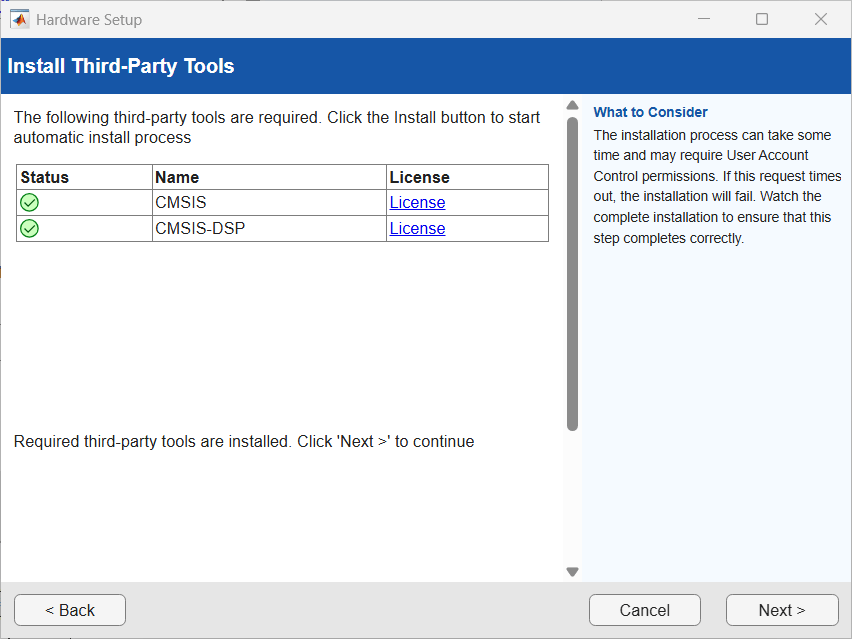Open the License link for CMSIS-DSP
This screenshot has height=639, width=852.
click(417, 229)
